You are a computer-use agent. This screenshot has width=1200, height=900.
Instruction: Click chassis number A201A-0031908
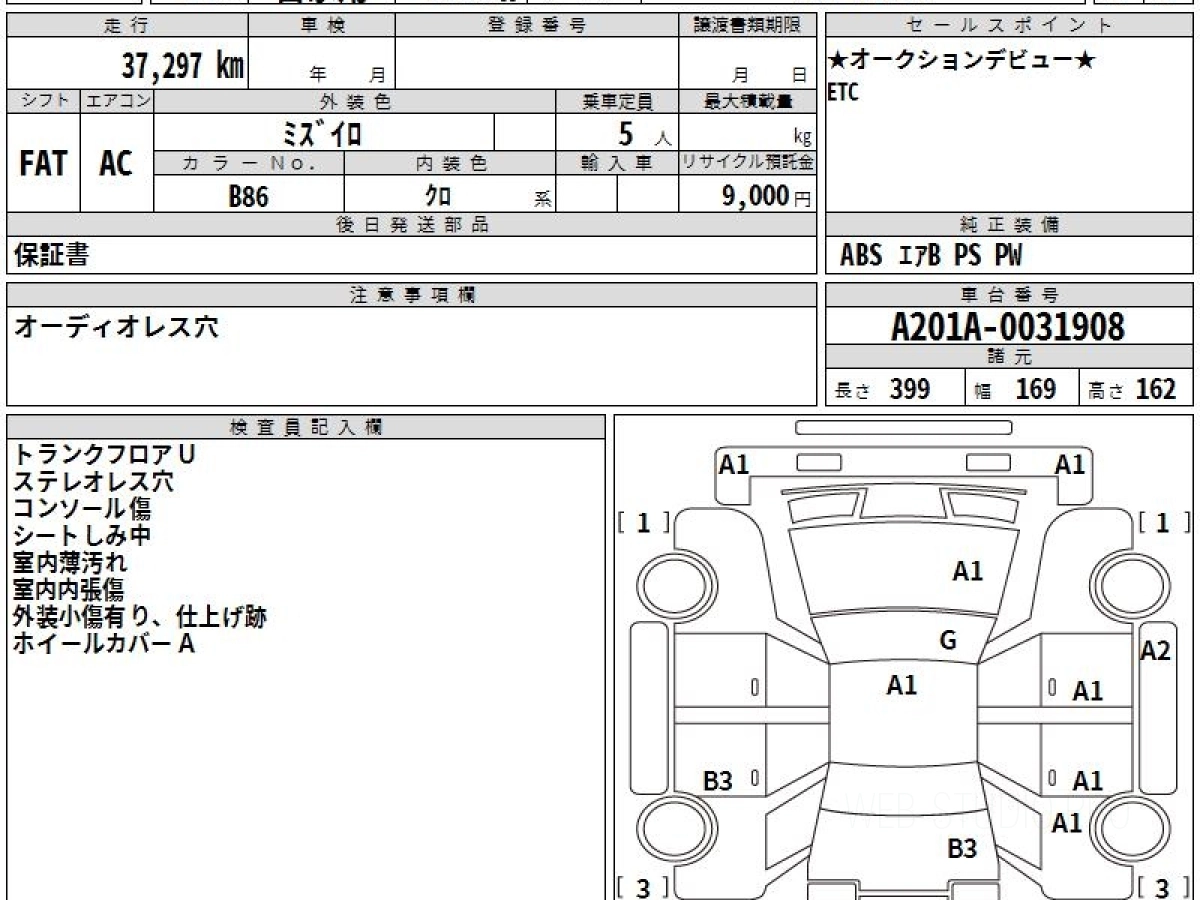(x=1008, y=327)
